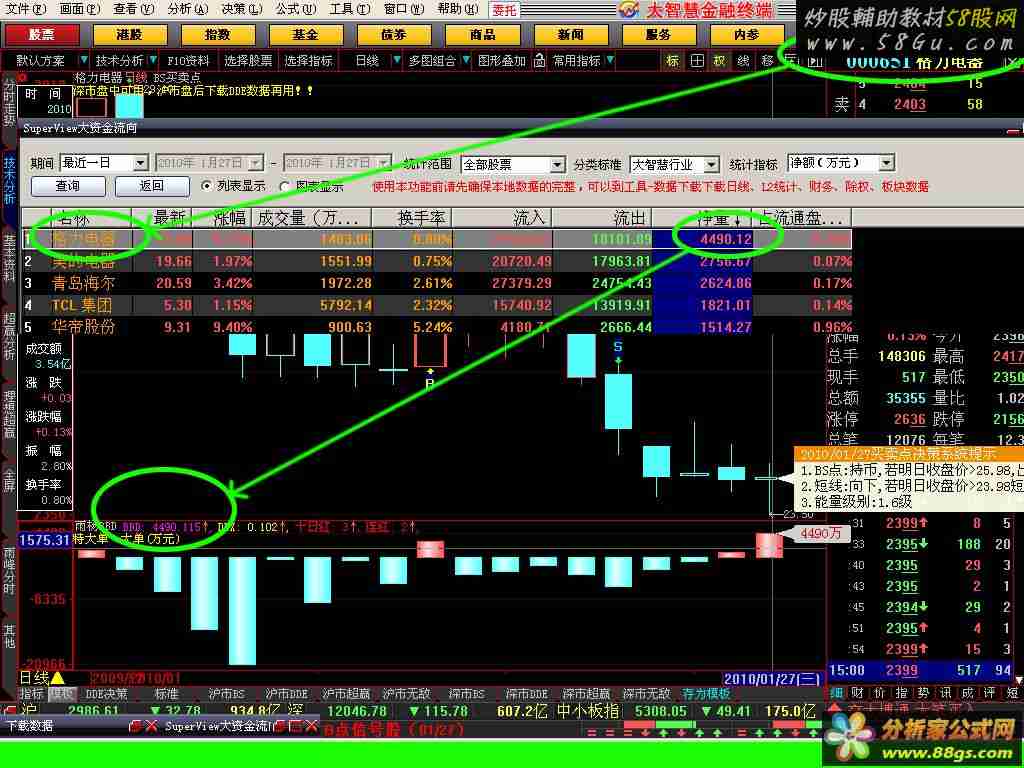Expand the 日线 period dropdown arrow
This screenshot has width=1024, height=768.
(396, 60)
